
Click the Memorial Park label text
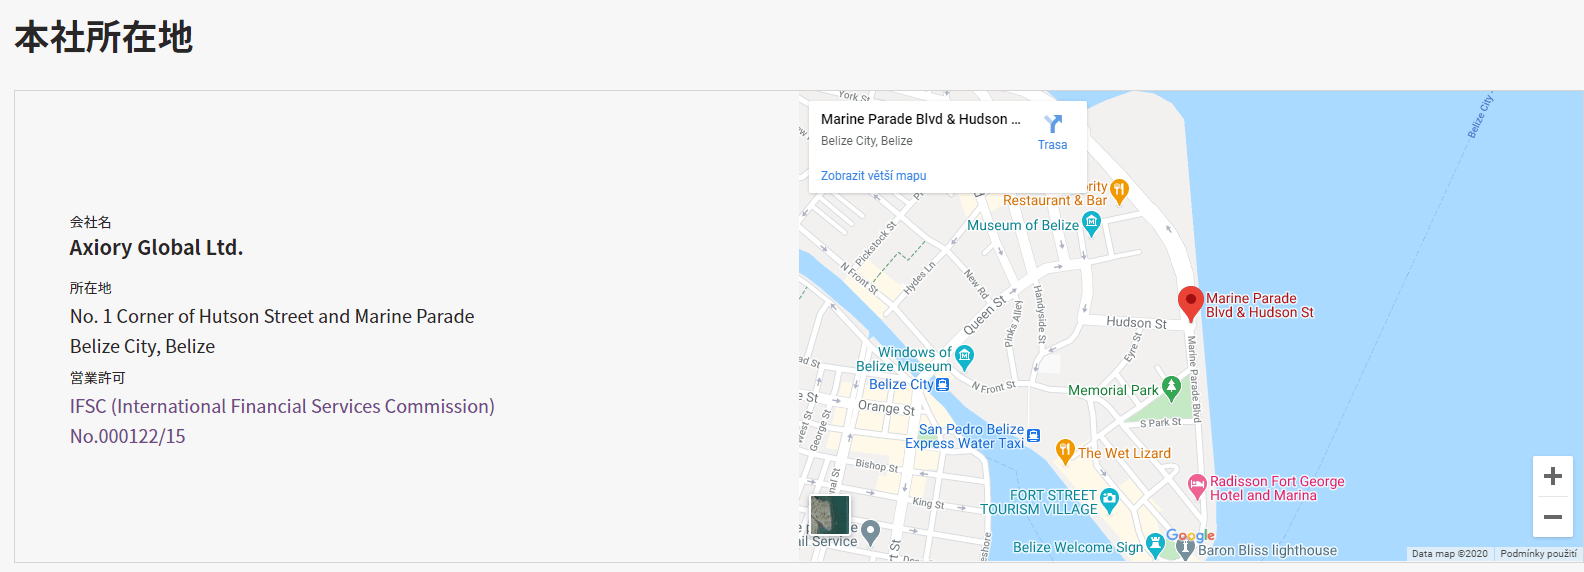[1113, 390]
